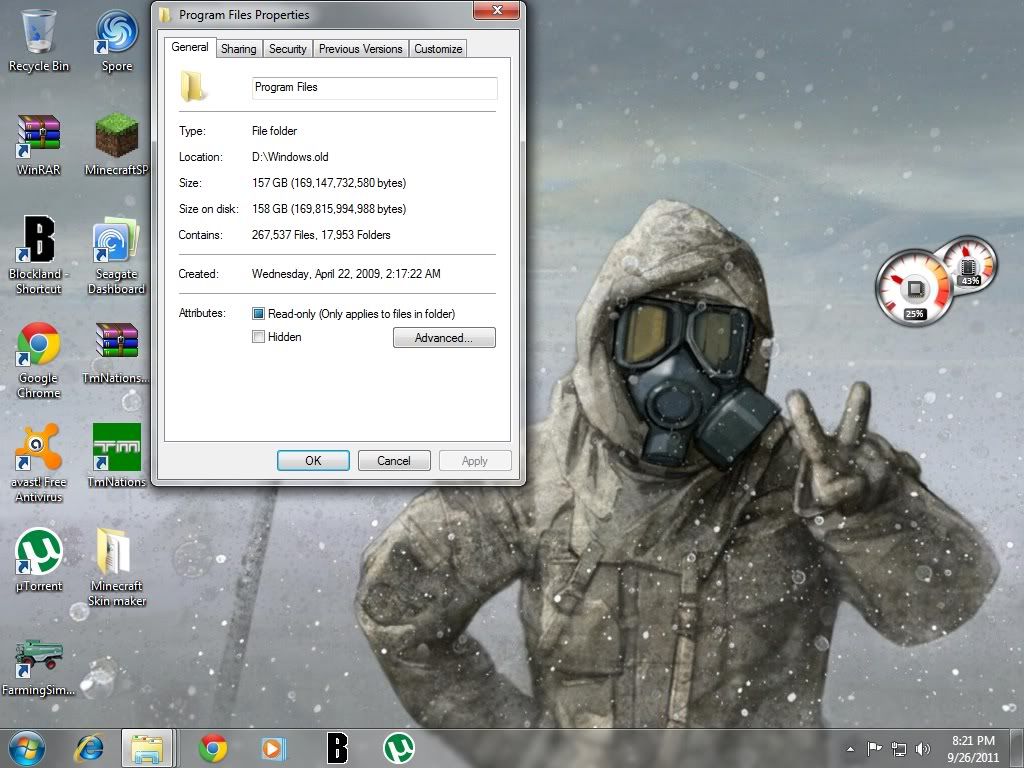
Task: Select the green TmNations game shortcut
Action: click(117, 455)
